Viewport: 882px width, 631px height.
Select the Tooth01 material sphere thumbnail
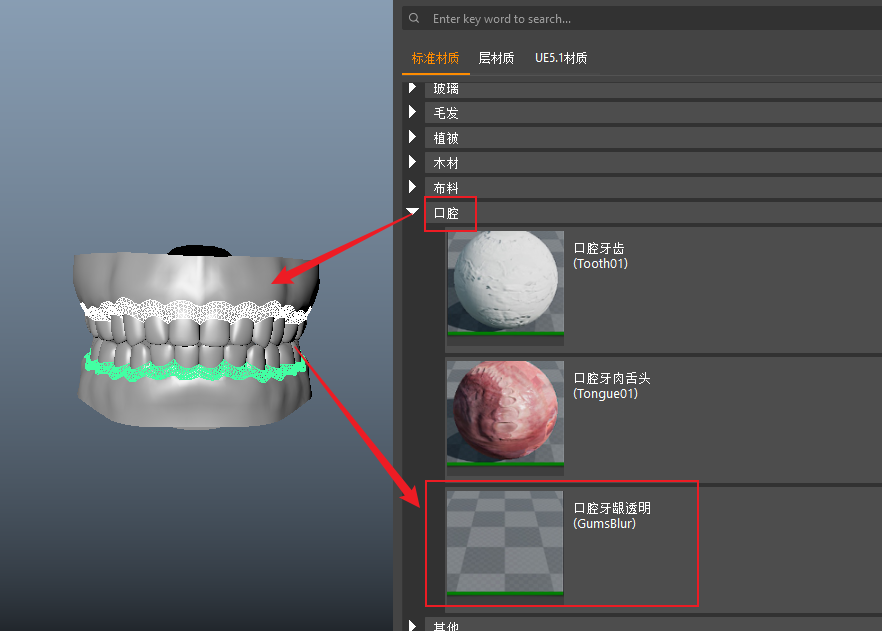click(x=505, y=283)
